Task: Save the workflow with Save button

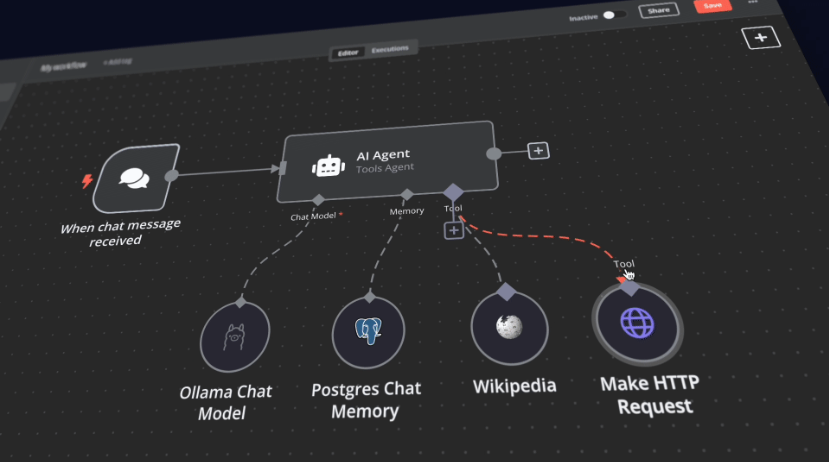Action: point(712,5)
